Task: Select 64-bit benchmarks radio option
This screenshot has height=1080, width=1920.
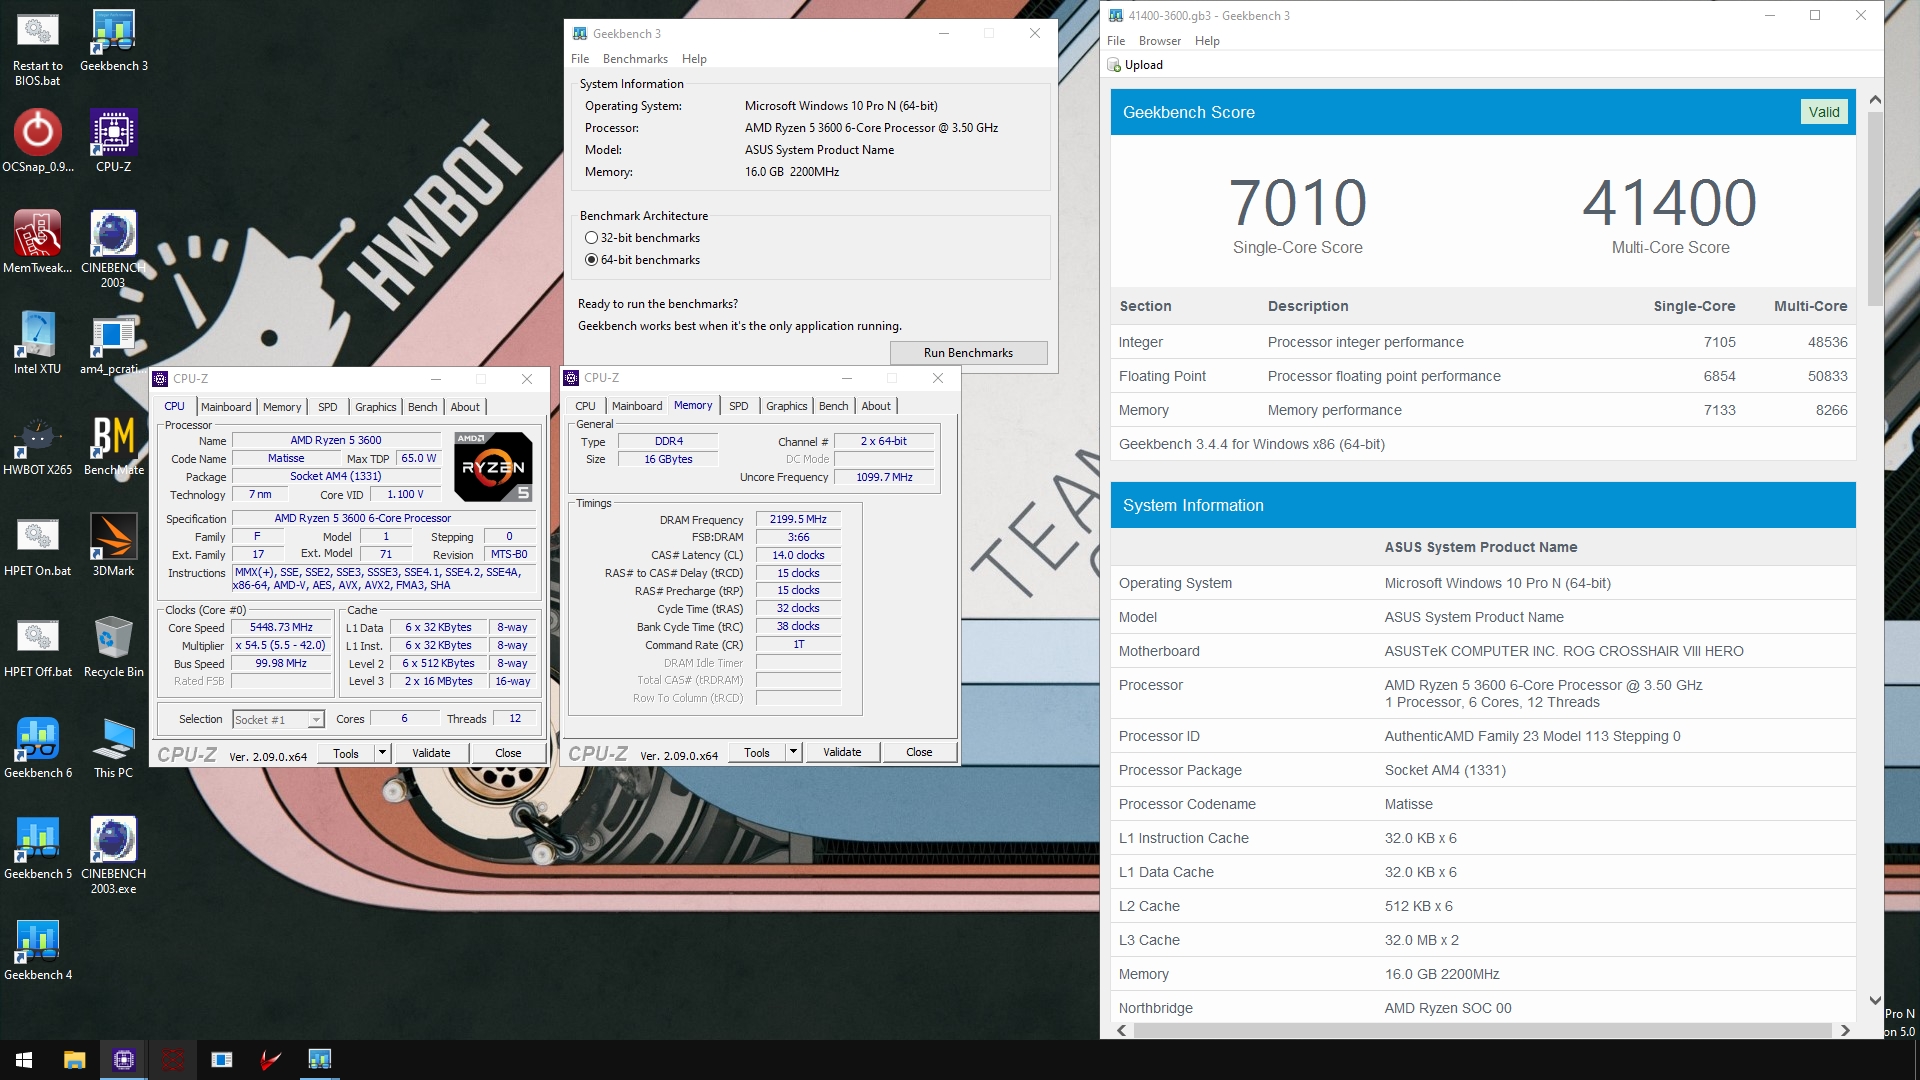Action: [x=592, y=260]
